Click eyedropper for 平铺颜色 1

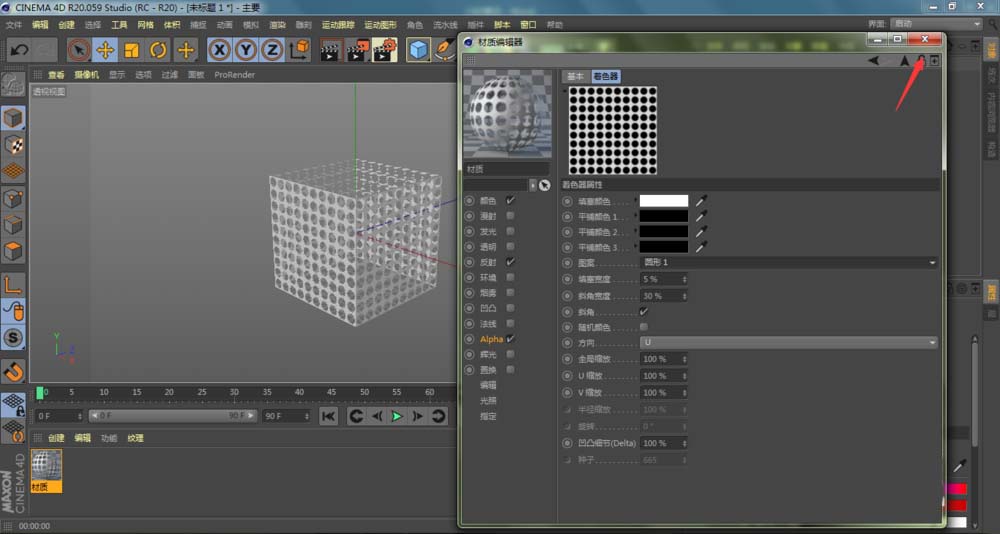[x=701, y=216]
